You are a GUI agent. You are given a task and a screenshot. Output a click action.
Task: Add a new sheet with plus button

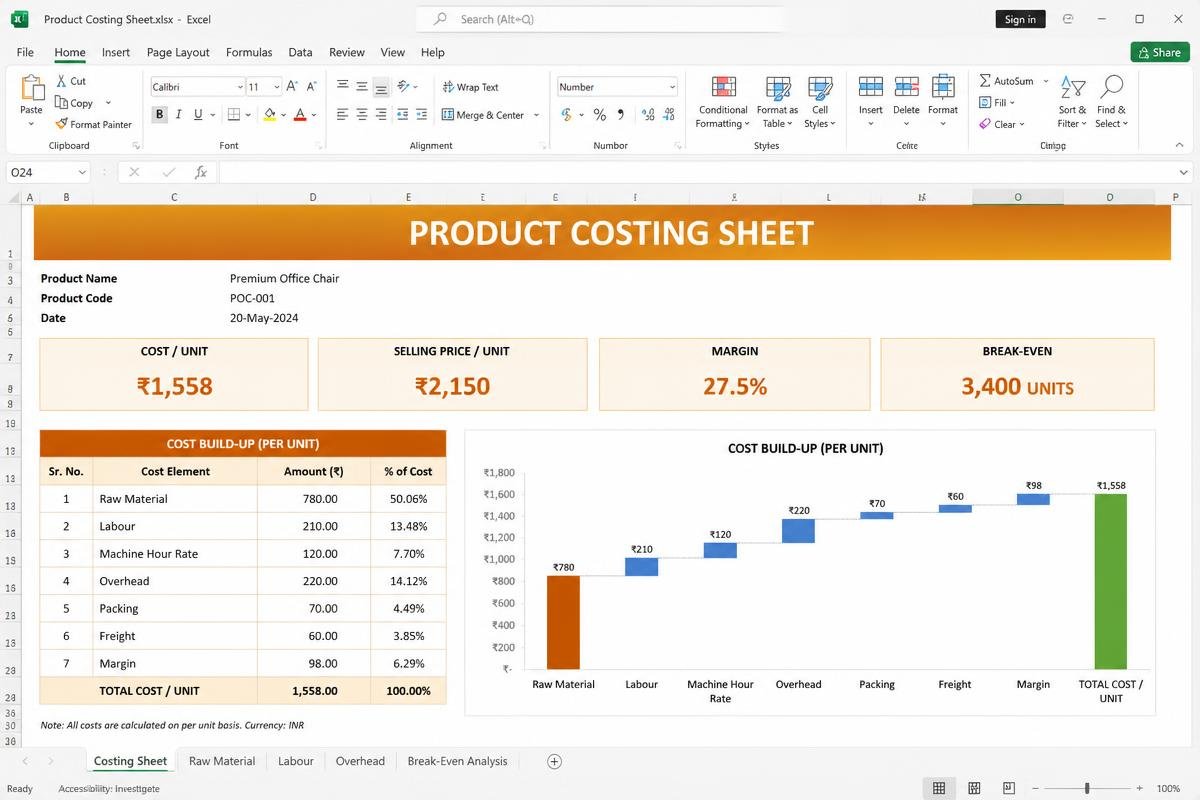554,761
